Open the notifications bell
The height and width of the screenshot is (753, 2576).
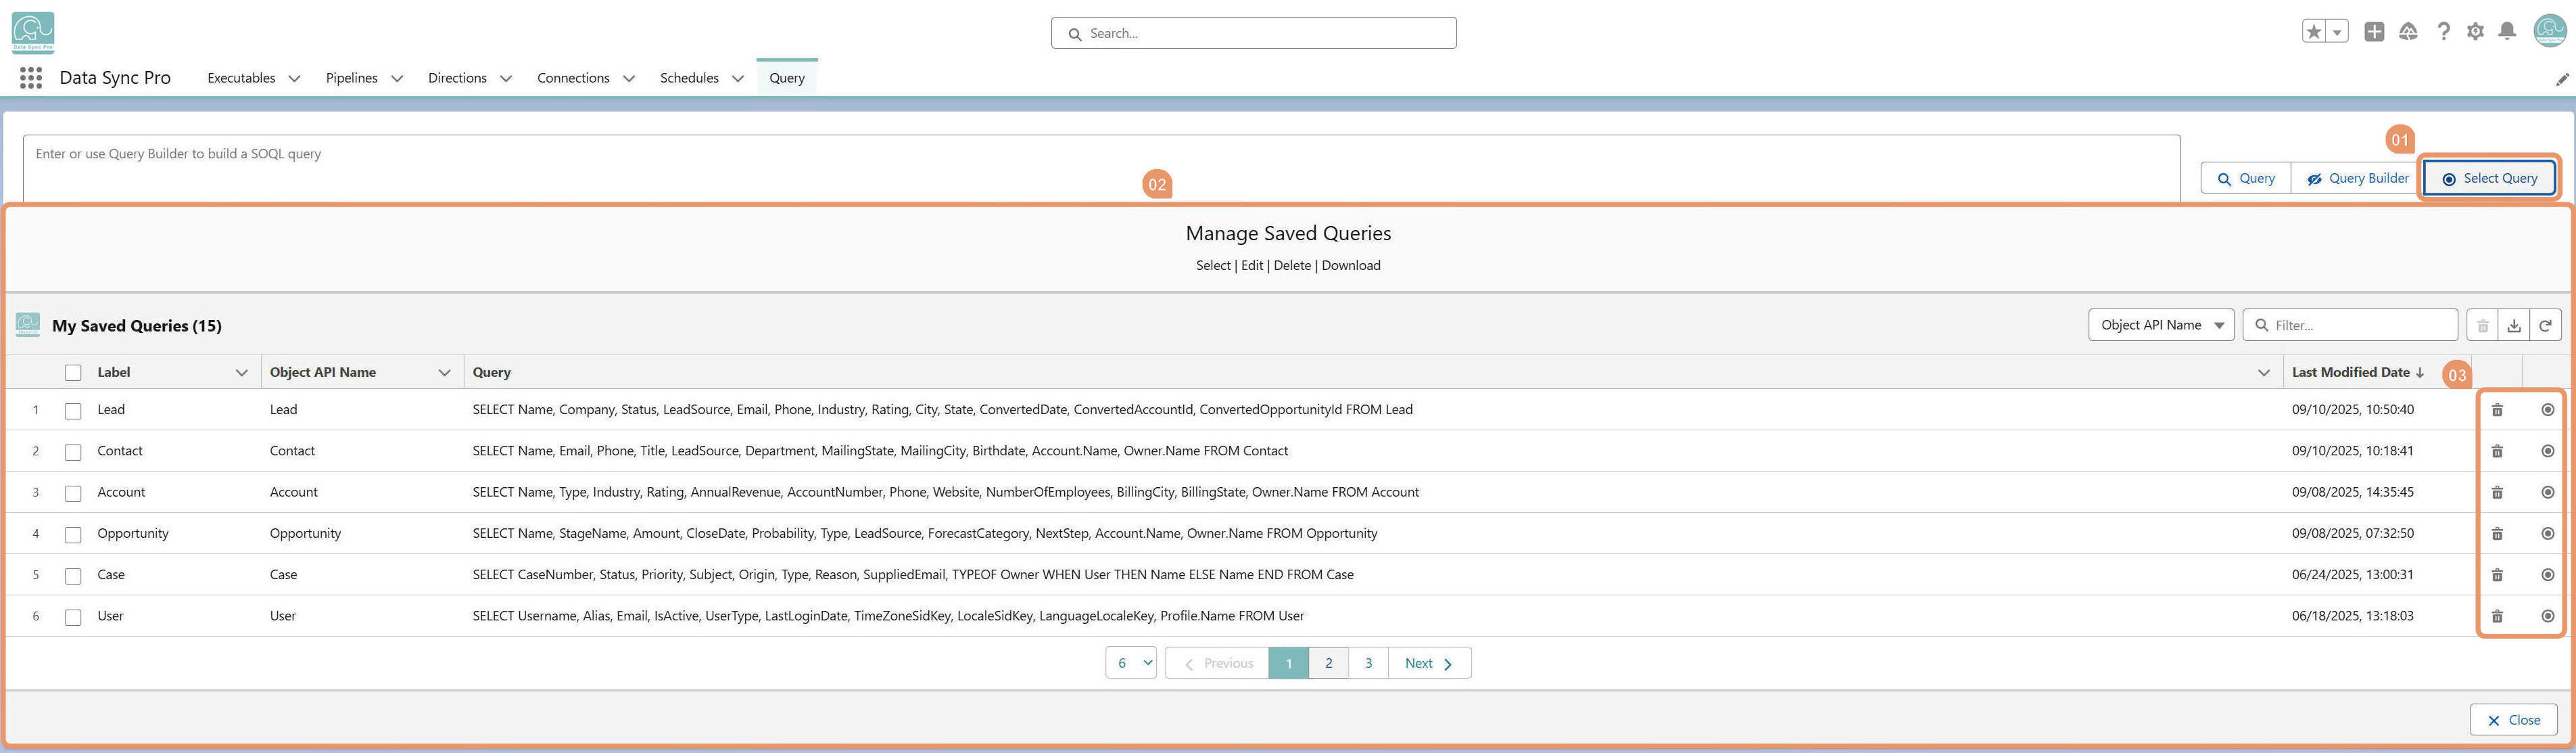(x=2507, y=32)
